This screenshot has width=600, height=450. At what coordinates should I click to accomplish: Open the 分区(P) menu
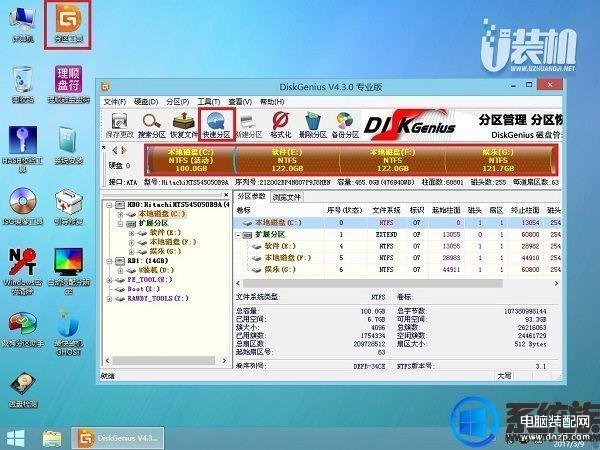pos(178,102)
